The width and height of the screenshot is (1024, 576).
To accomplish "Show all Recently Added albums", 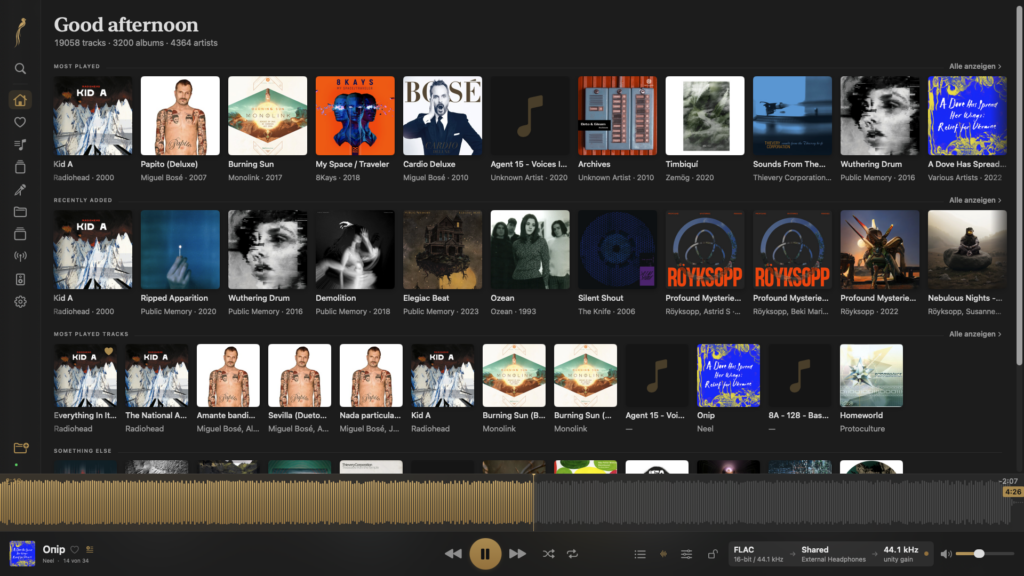I will coord(975,200).
